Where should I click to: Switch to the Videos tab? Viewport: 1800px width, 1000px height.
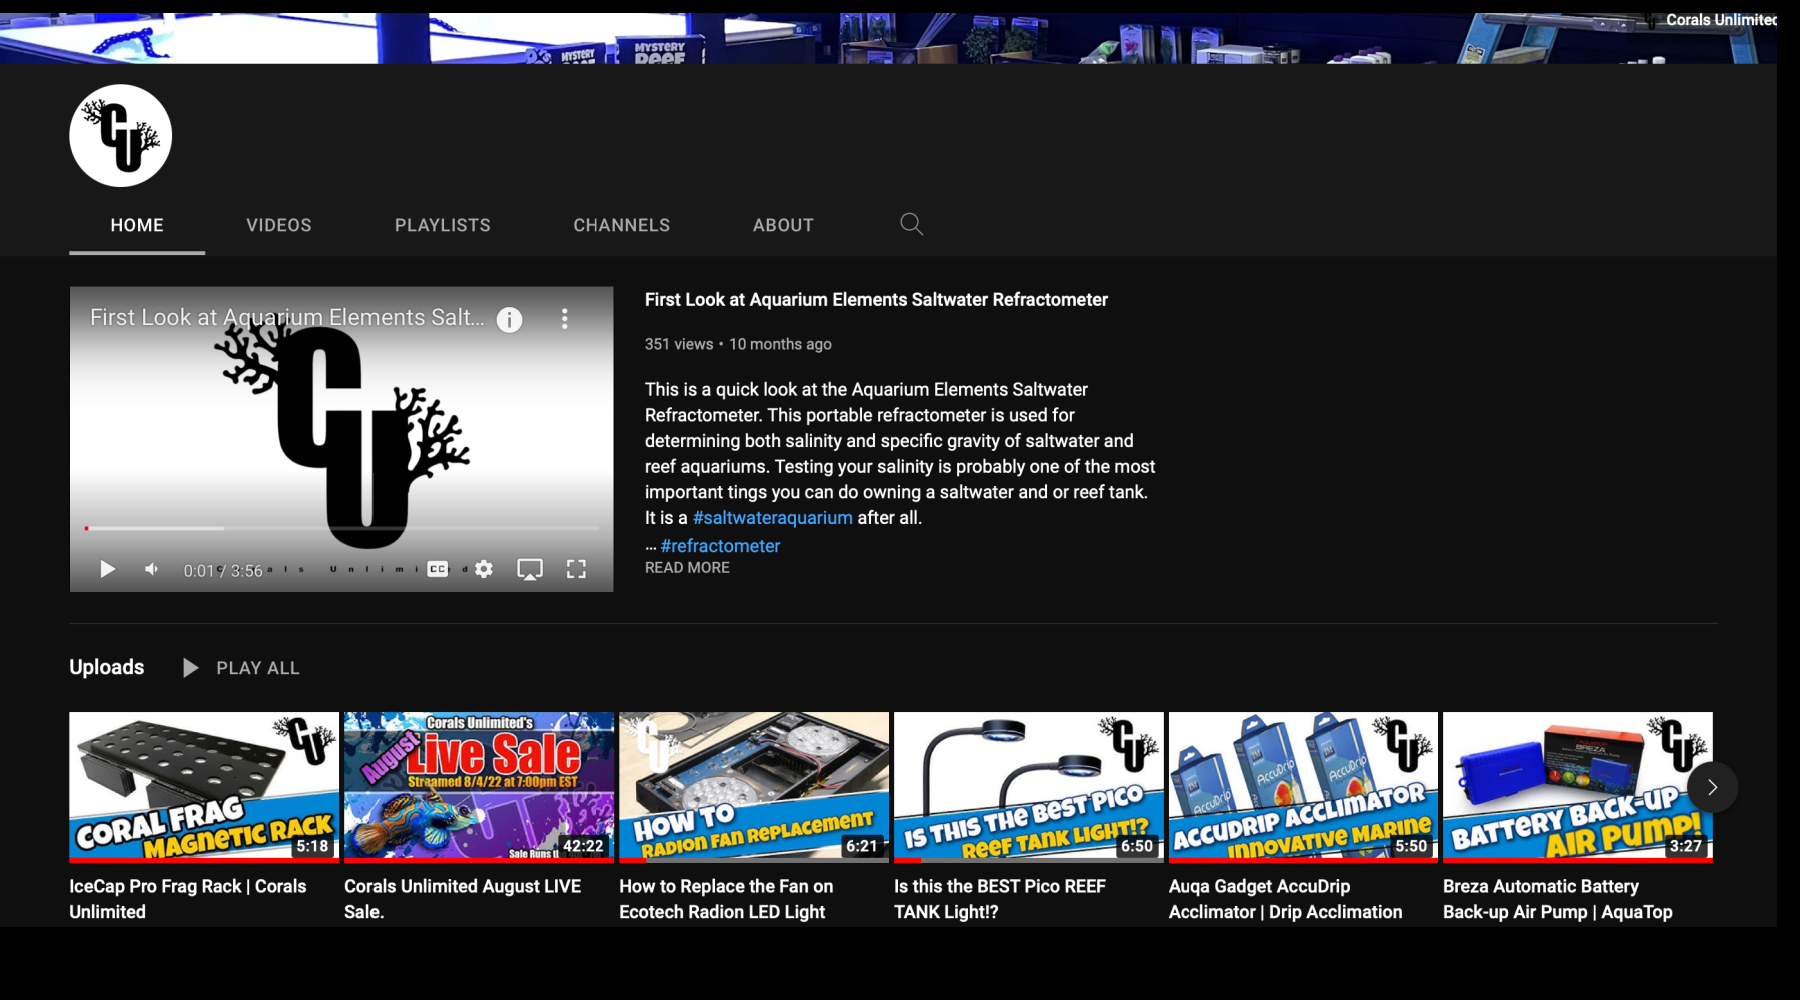tap(279, 225)
